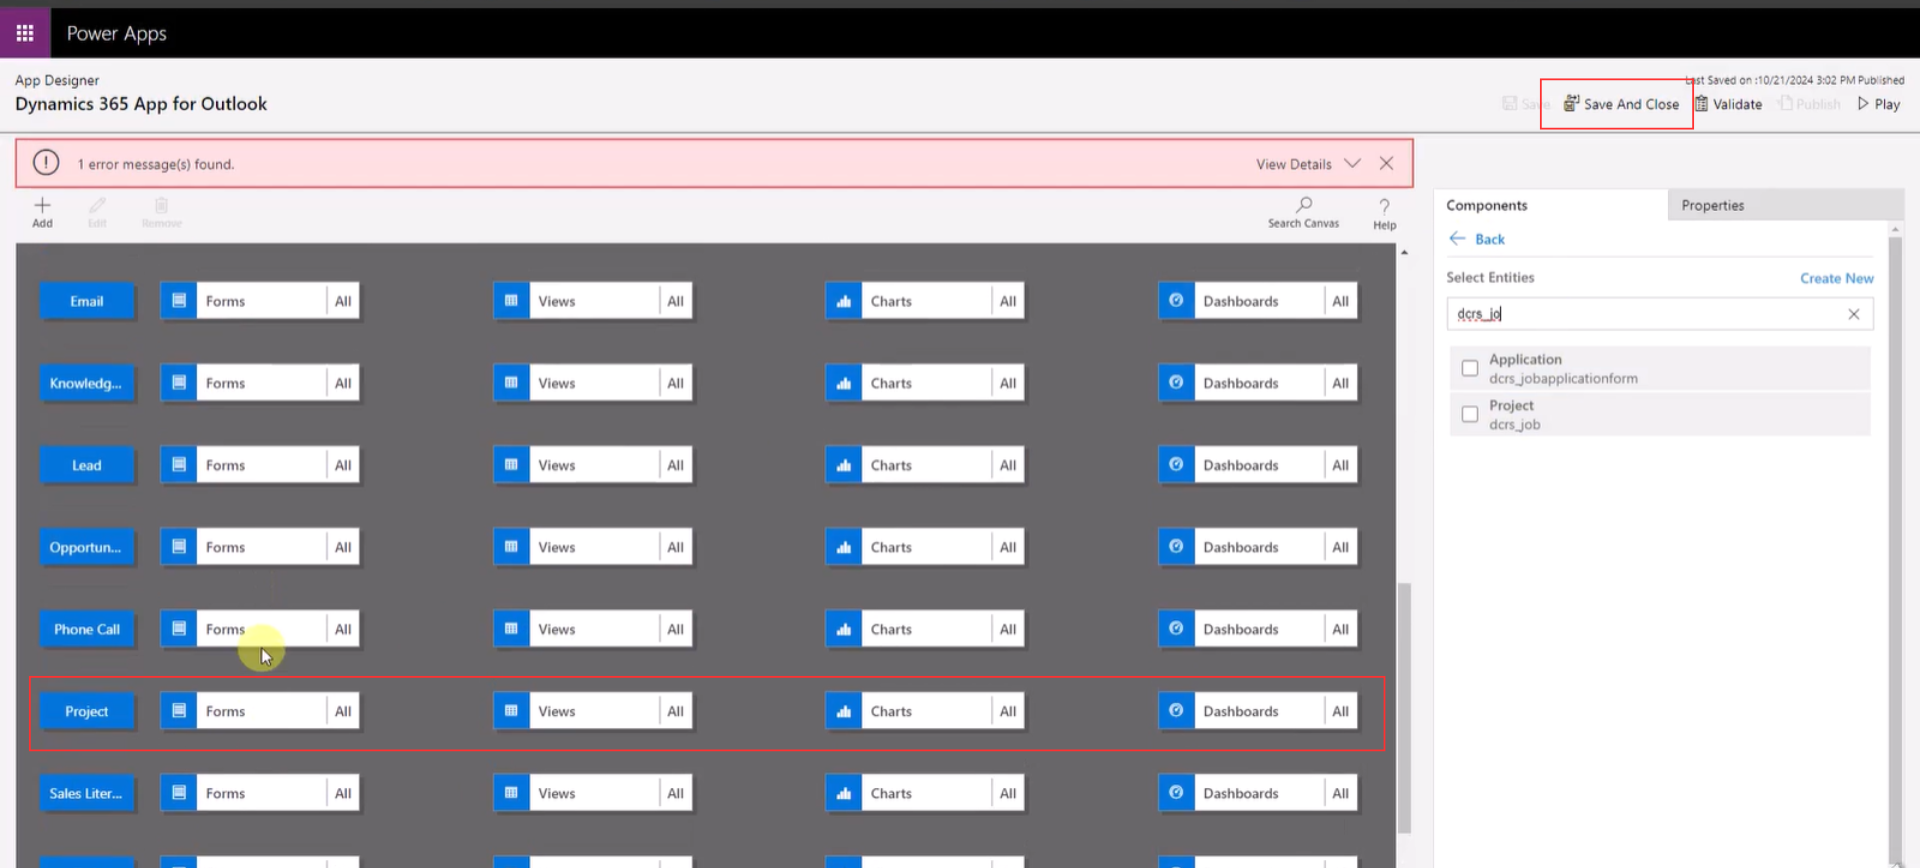The image size is (1920, 868).
Task: Click Views icon in Lead row
Action: click(x=511, y=465)
